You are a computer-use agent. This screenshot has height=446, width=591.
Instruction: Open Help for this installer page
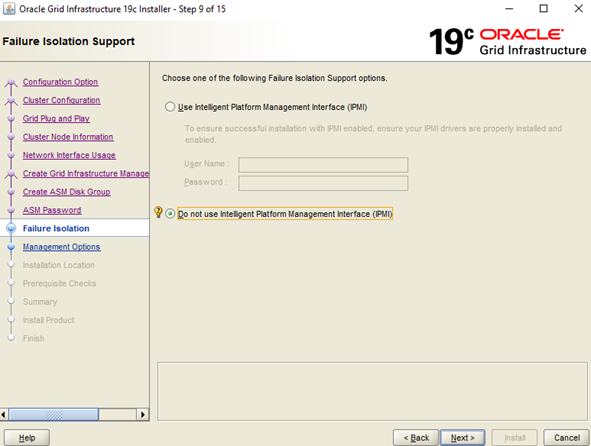coord(27,438)
